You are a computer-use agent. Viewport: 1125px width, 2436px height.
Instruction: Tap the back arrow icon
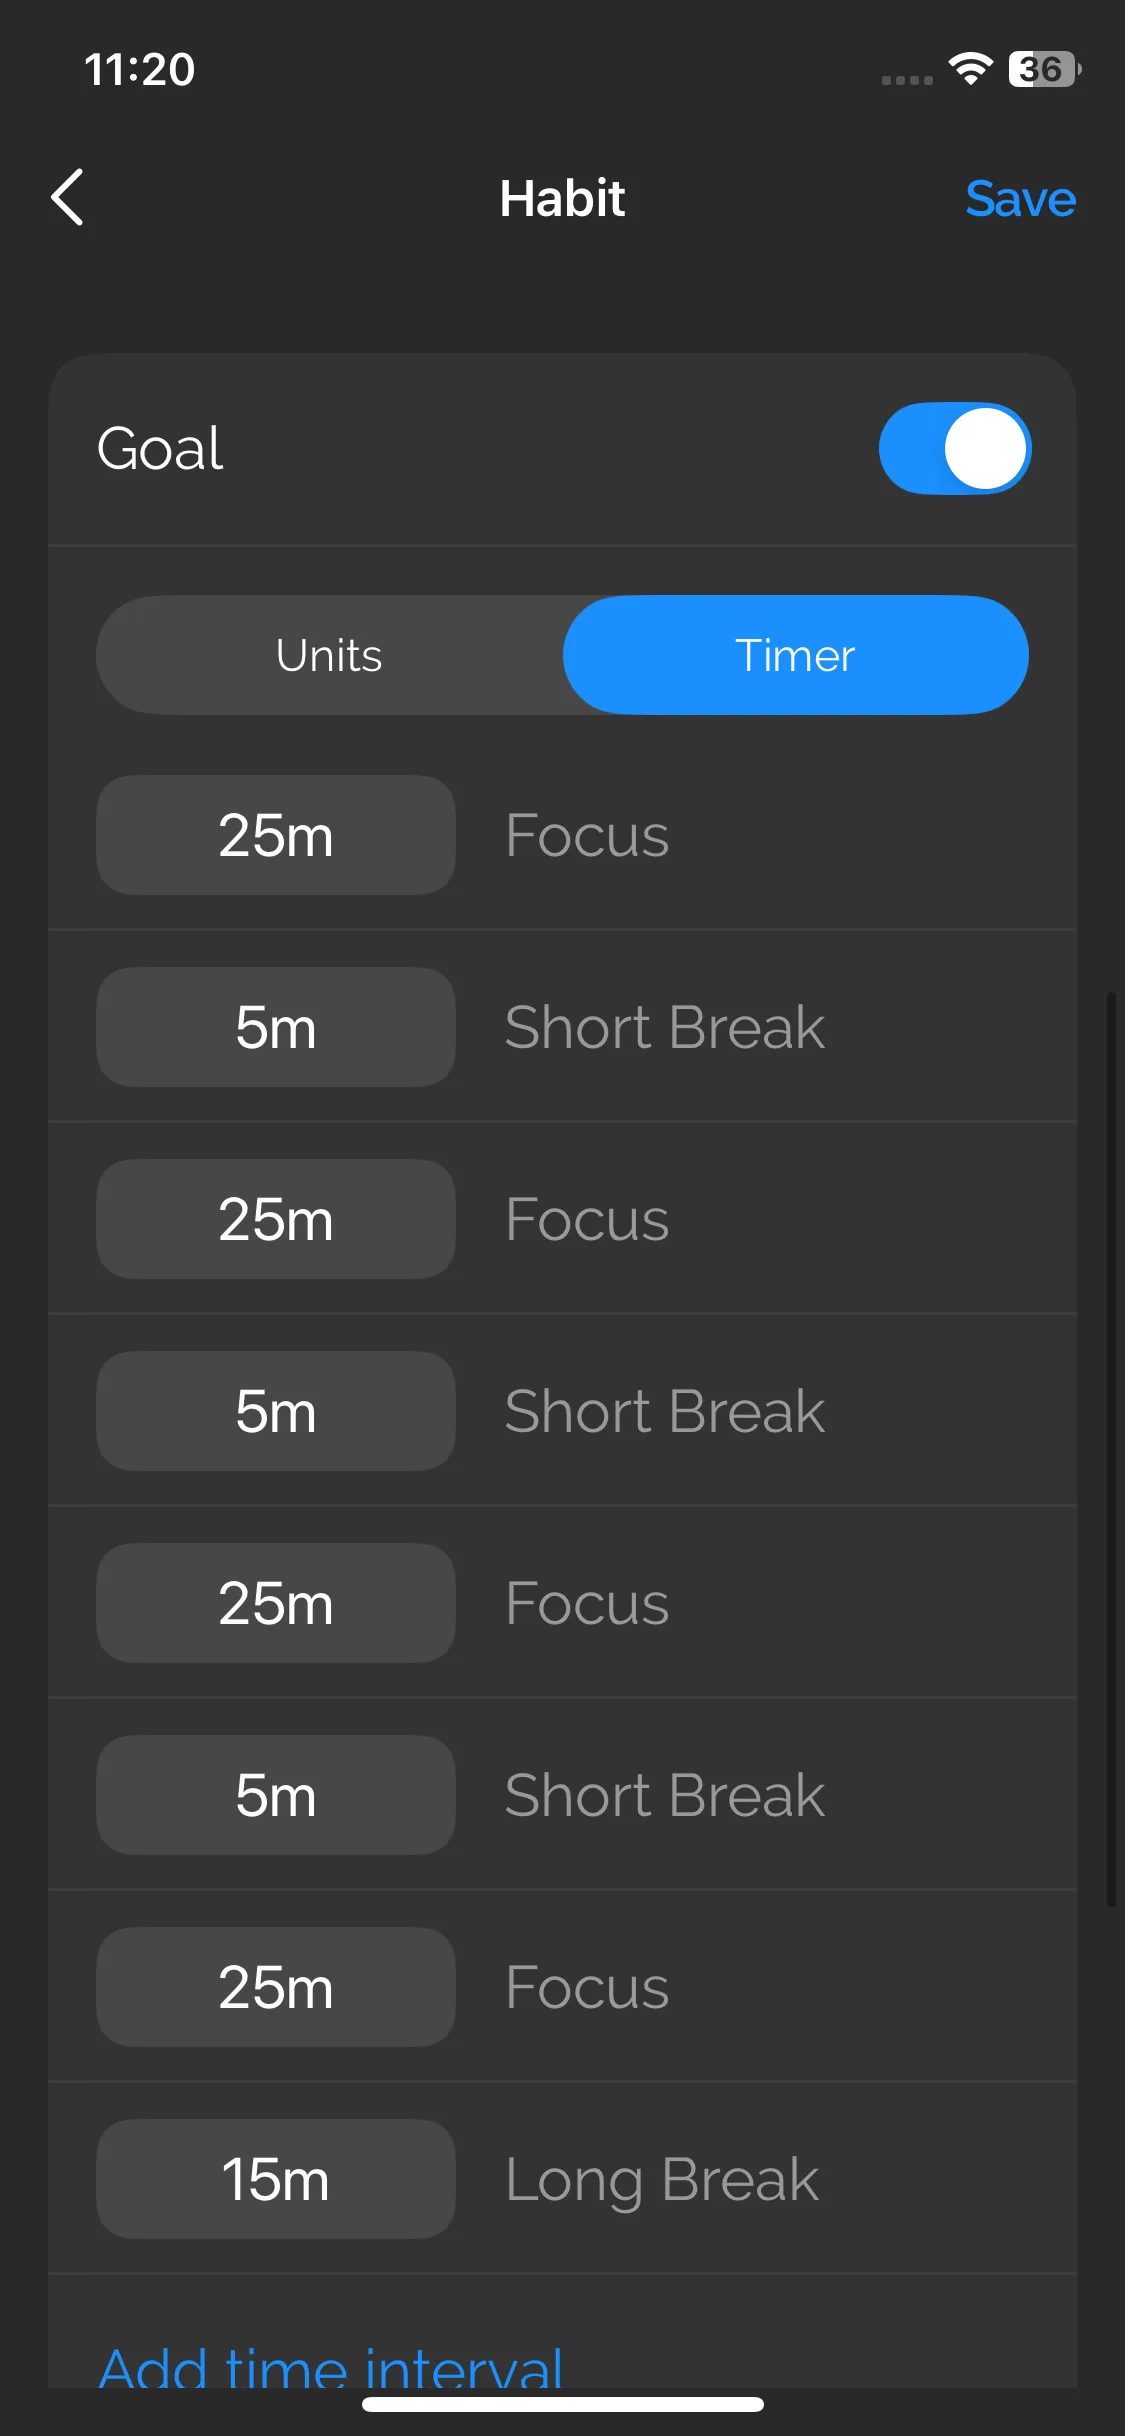pyautogui.click(x=68, y=197)
